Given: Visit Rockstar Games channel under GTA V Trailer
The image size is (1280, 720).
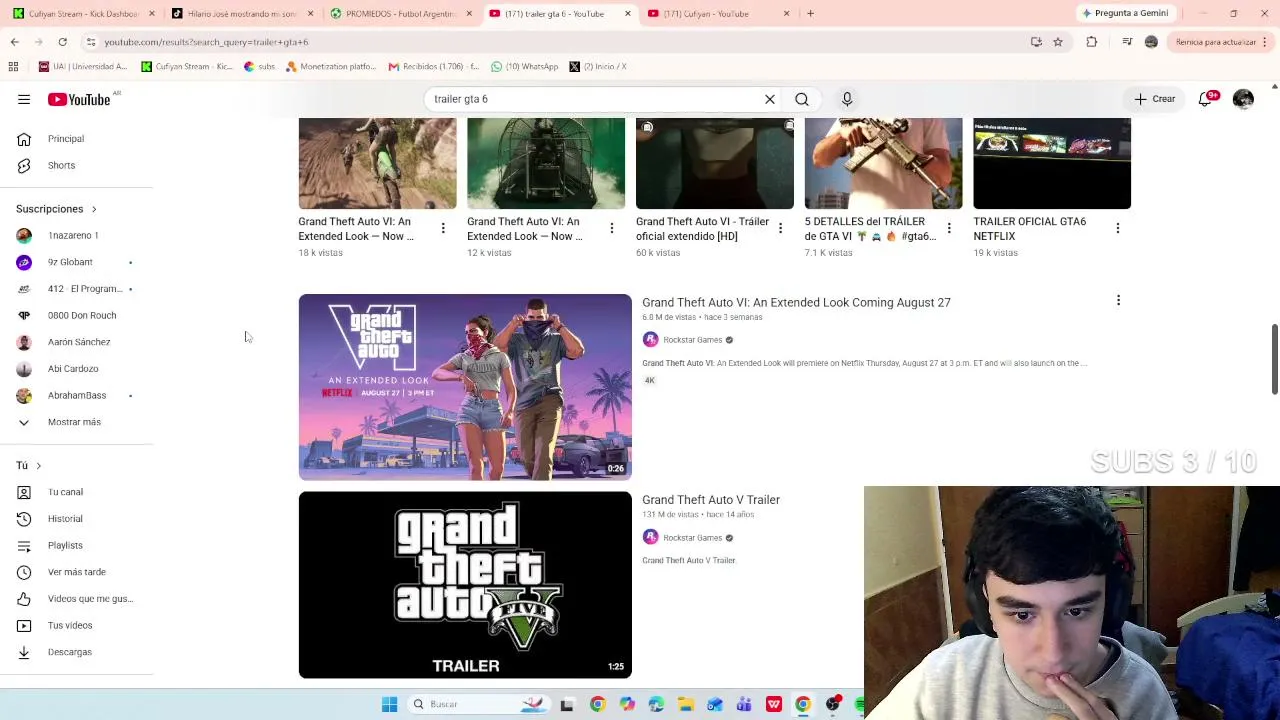Looking at the screenshot, I should click(692, 538).
